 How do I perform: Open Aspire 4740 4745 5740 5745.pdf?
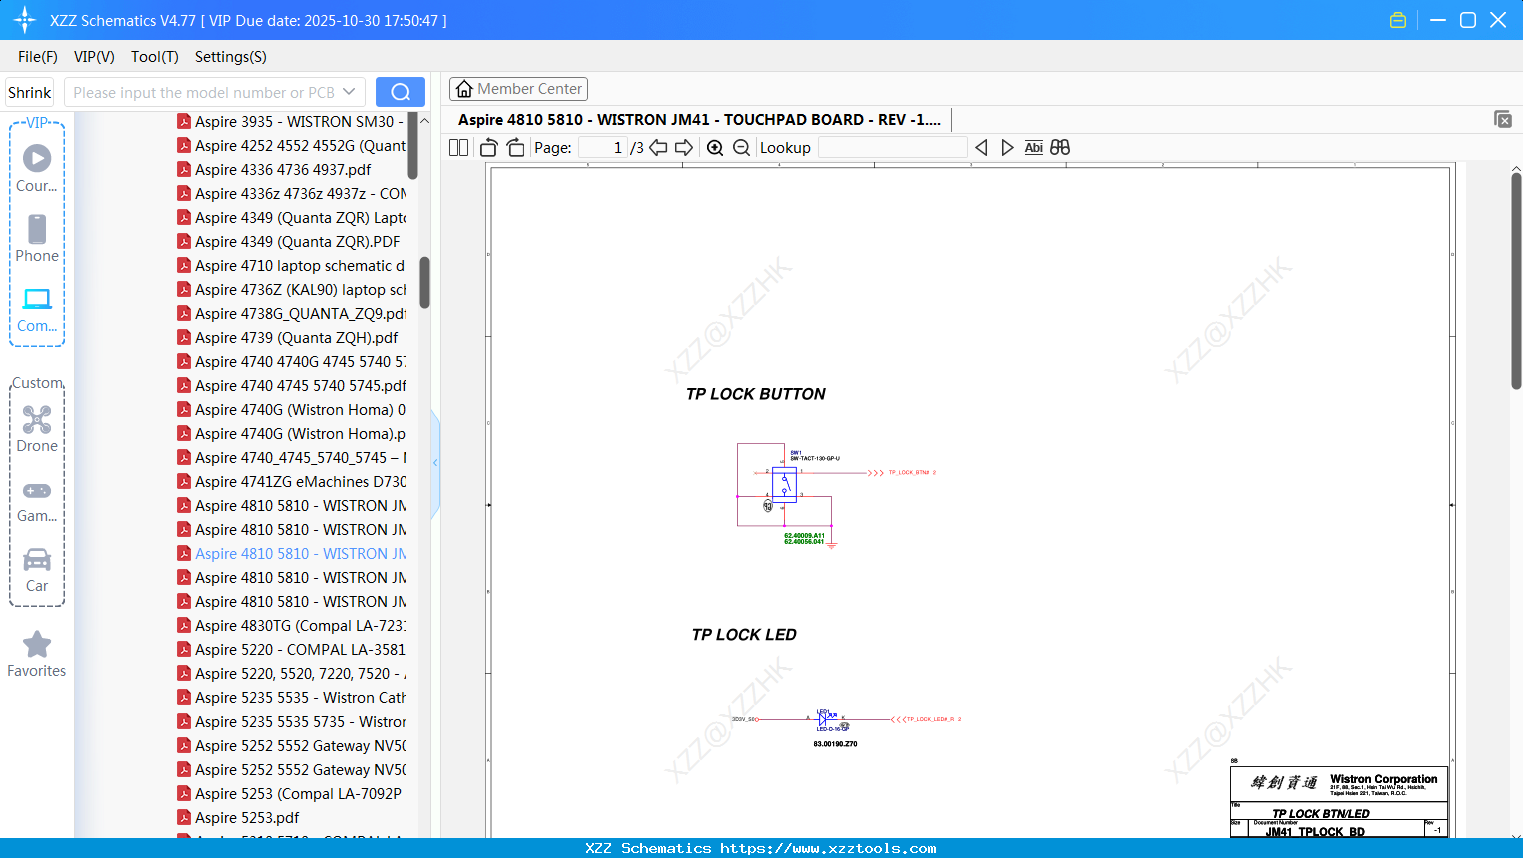tap(291, 386)
